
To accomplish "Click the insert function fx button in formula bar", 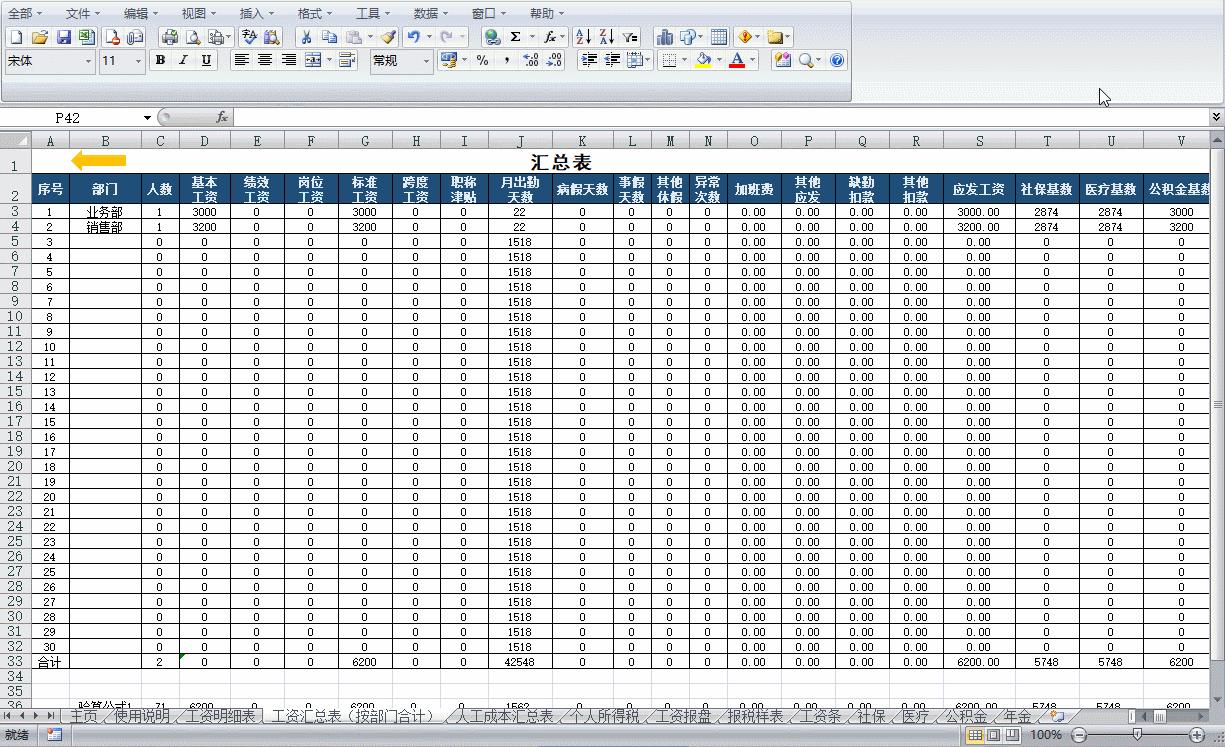I will 222,118.
